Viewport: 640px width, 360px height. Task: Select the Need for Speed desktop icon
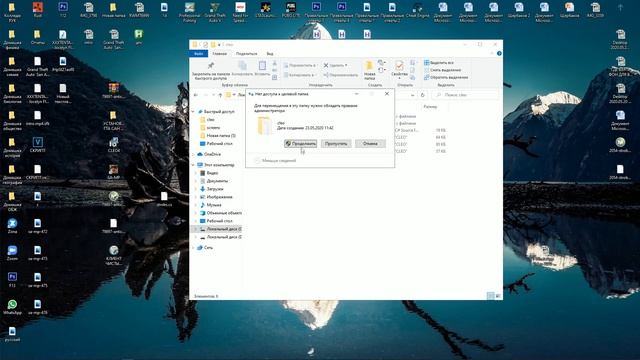click(x=240, y=11)
